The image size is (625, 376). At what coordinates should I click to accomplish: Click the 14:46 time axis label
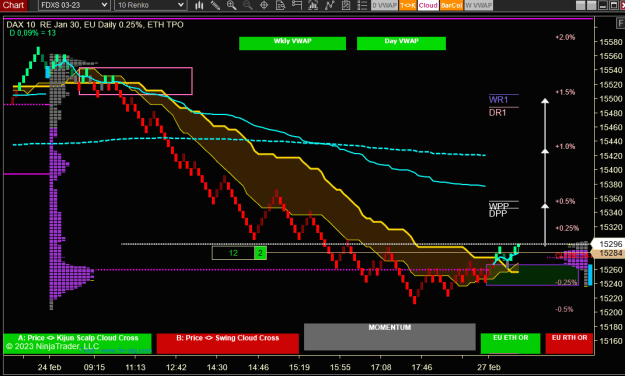(258, 367)
